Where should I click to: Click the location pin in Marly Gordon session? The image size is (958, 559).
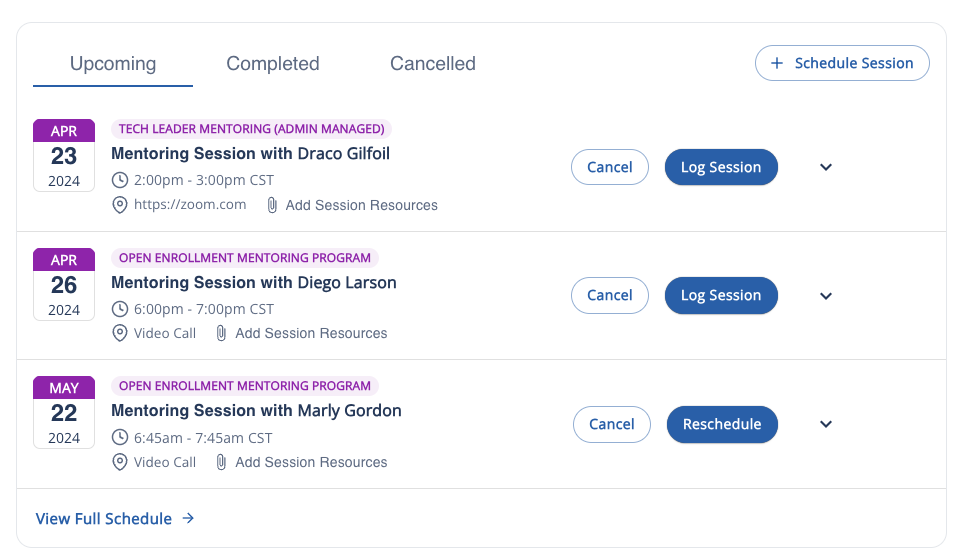click(x=120, y=462)
